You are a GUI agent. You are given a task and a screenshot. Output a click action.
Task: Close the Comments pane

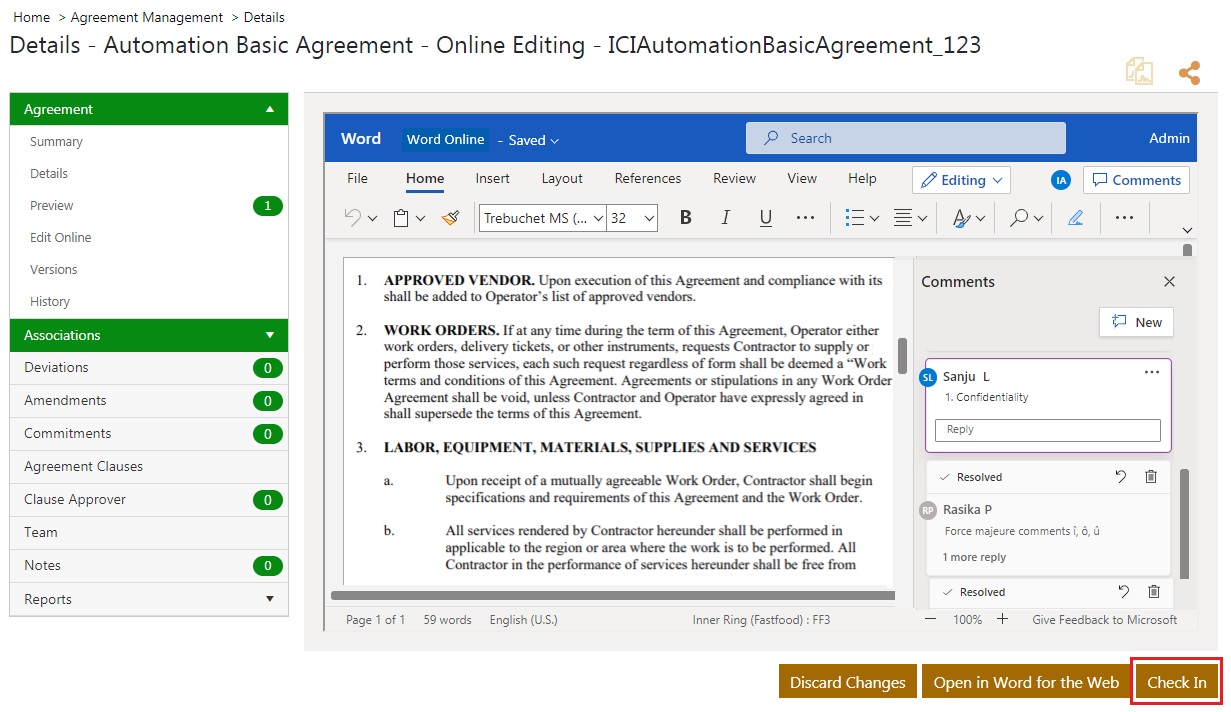pos(1169,282)
